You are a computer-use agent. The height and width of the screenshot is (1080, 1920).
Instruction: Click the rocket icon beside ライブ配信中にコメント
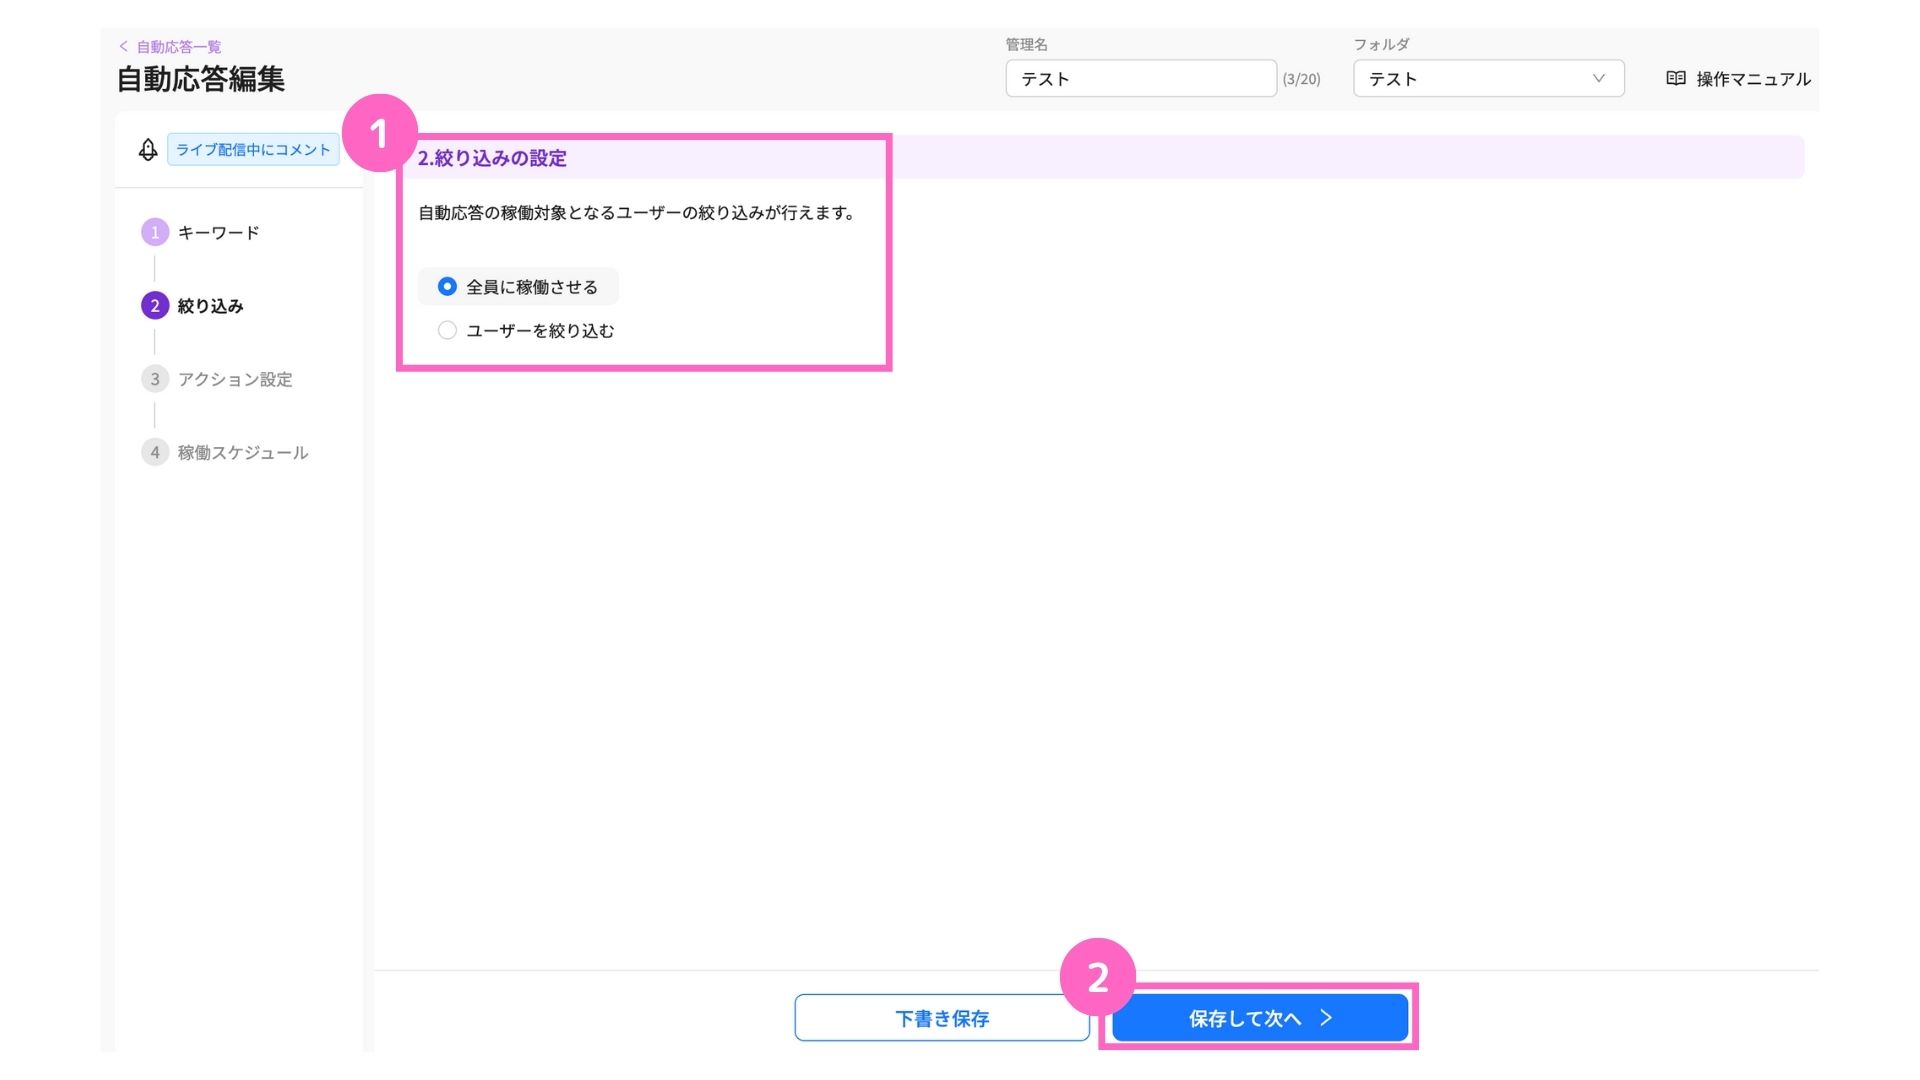tap(148, 150)
